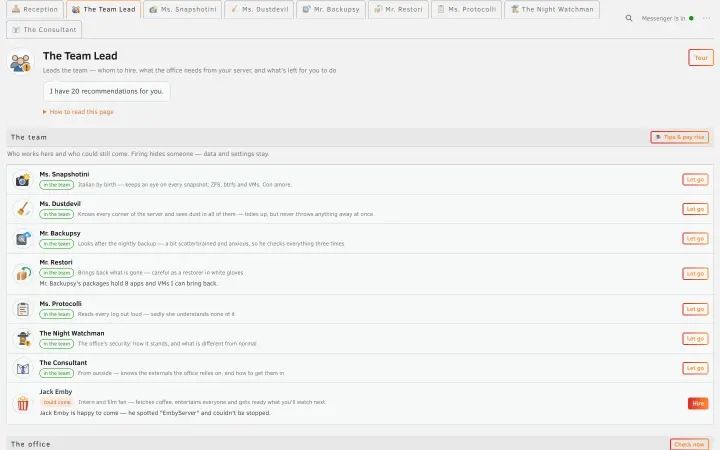Open the Ms. Dustdevil tab
Viewport: 720px width, 450px height.
point(259,9)
